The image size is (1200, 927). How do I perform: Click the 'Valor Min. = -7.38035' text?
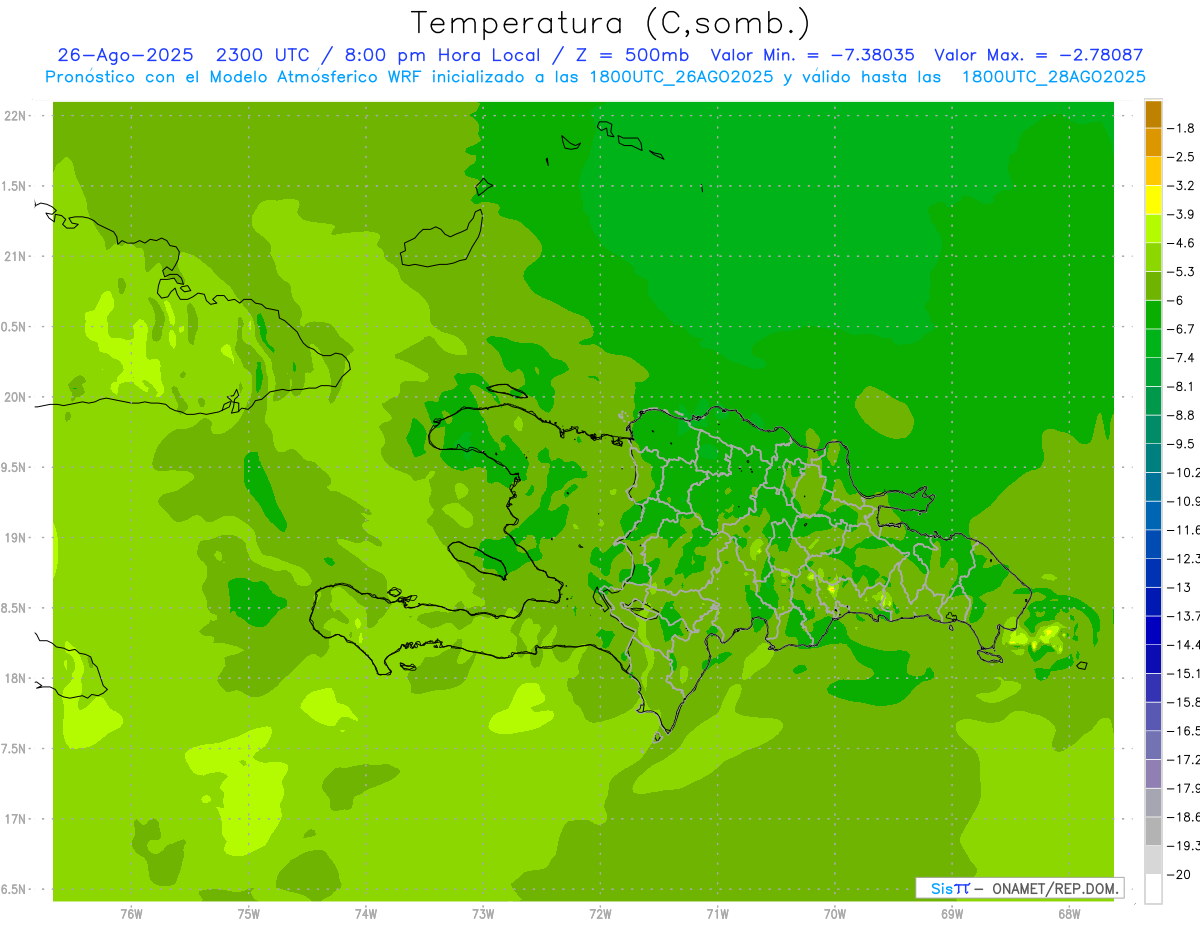coord(813,55)
